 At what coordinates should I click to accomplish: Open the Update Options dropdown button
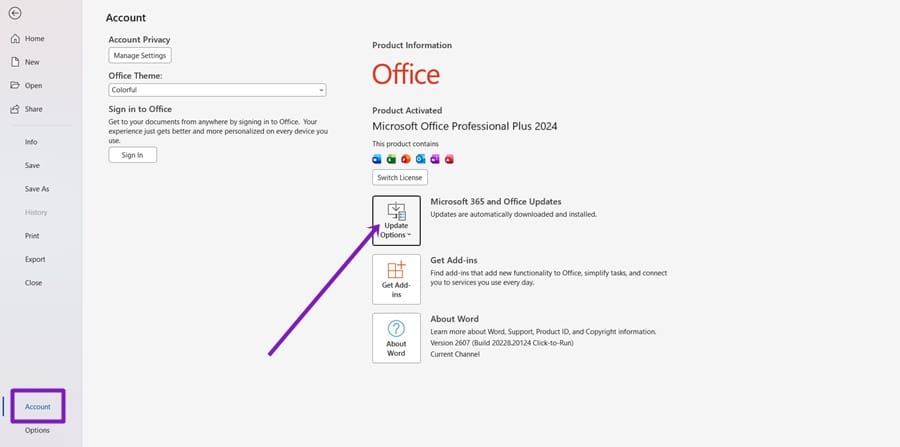[396, 221]
